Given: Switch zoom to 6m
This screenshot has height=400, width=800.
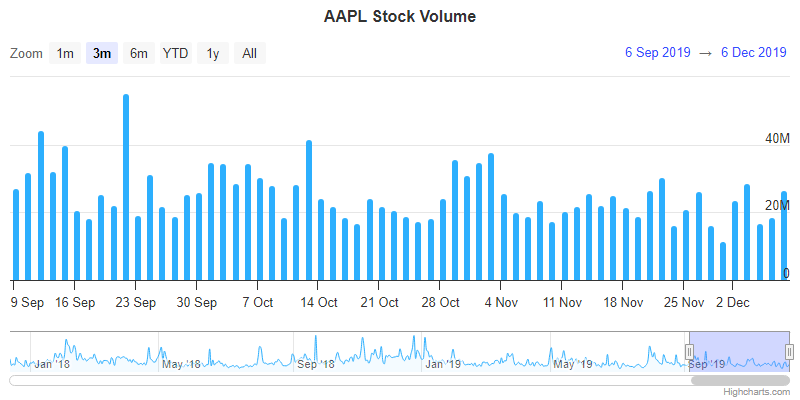Looking at the screenshot, I should 139,53.
